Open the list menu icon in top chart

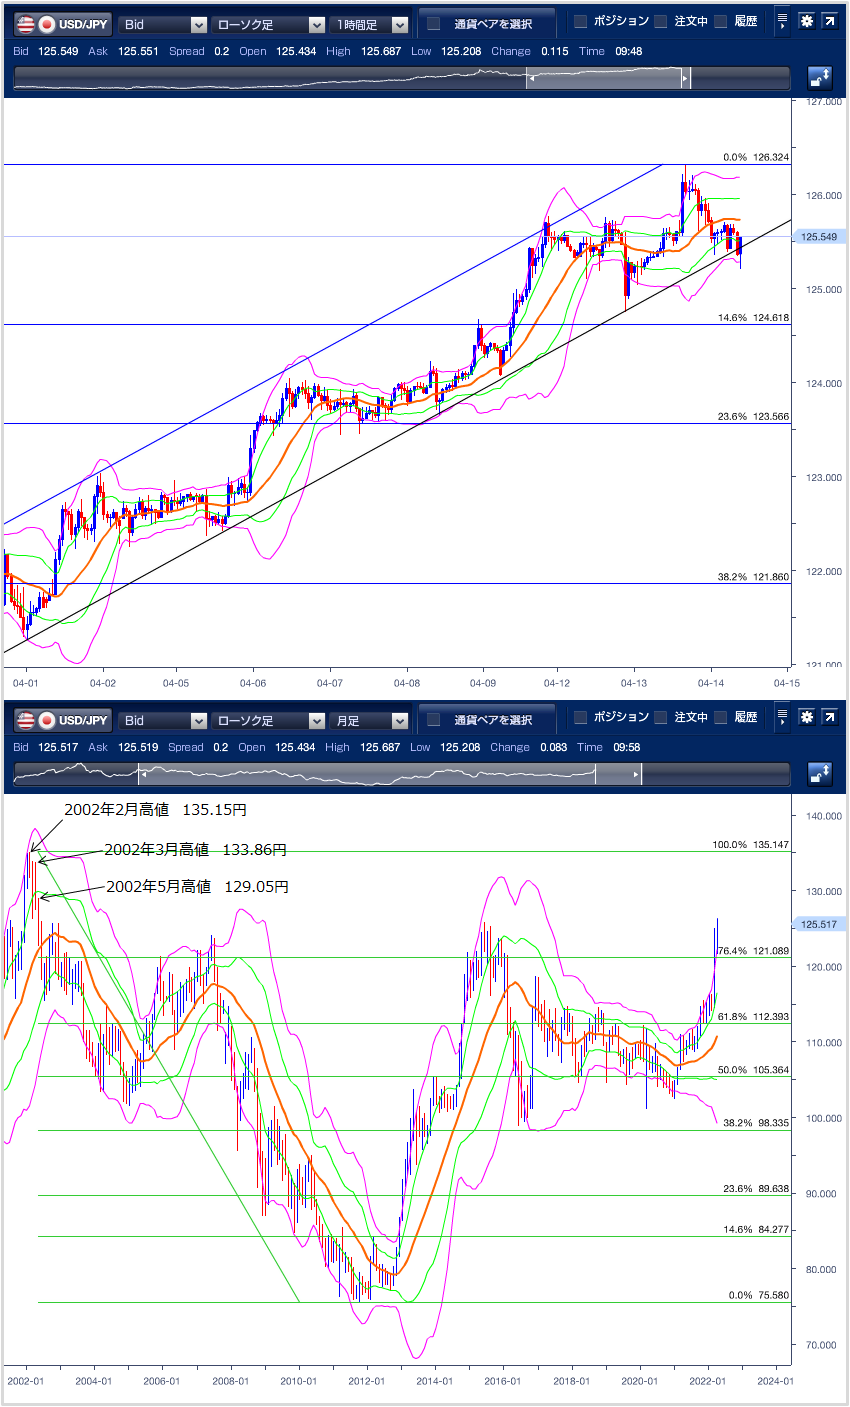(x=782, y=21)
